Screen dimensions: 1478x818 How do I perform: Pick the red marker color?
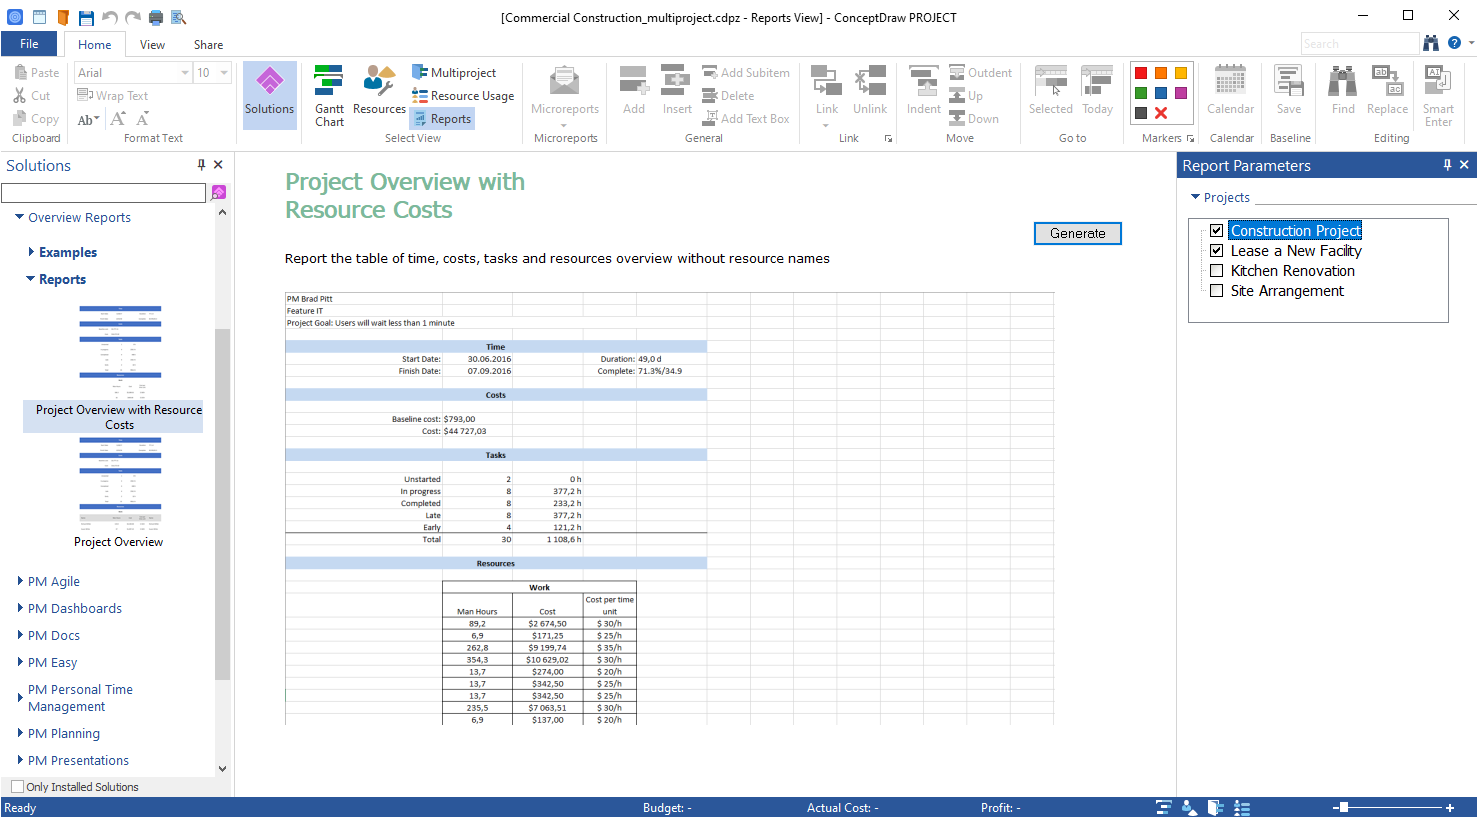1141,73
